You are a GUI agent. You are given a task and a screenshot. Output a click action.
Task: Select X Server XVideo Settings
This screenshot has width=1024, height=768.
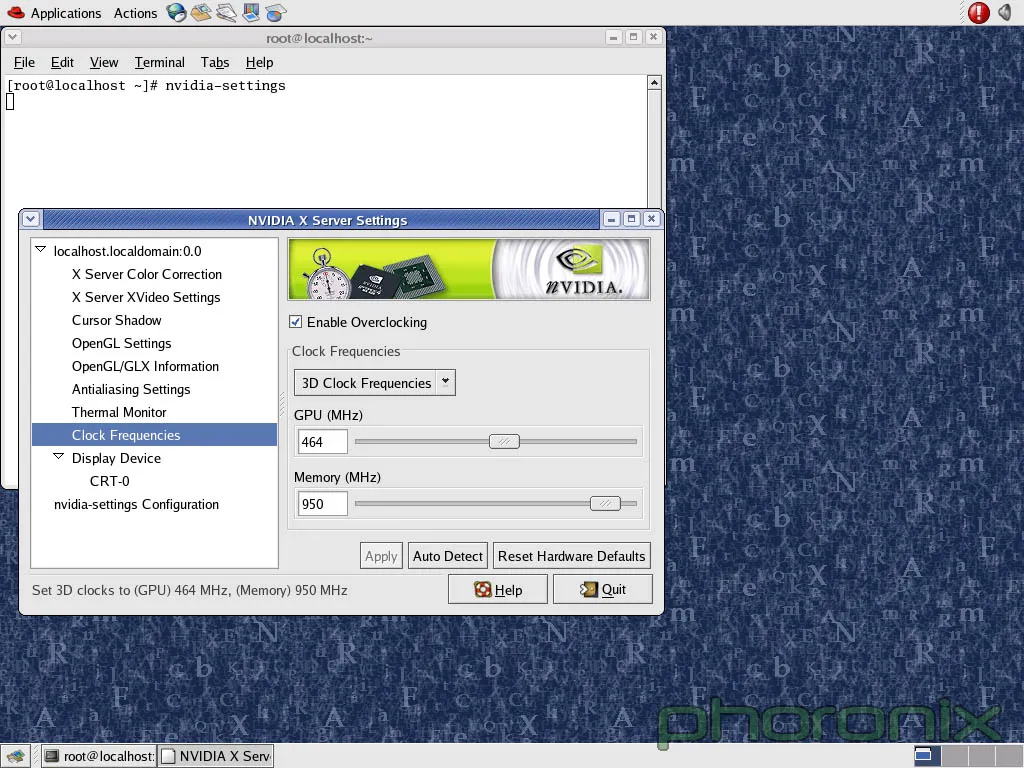click(x=146, y=297)
